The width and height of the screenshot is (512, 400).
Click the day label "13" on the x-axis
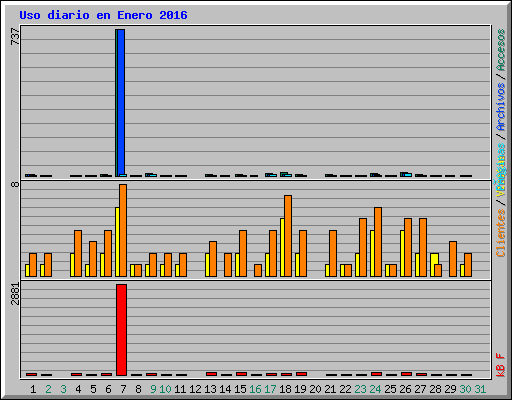pos(210,389)
